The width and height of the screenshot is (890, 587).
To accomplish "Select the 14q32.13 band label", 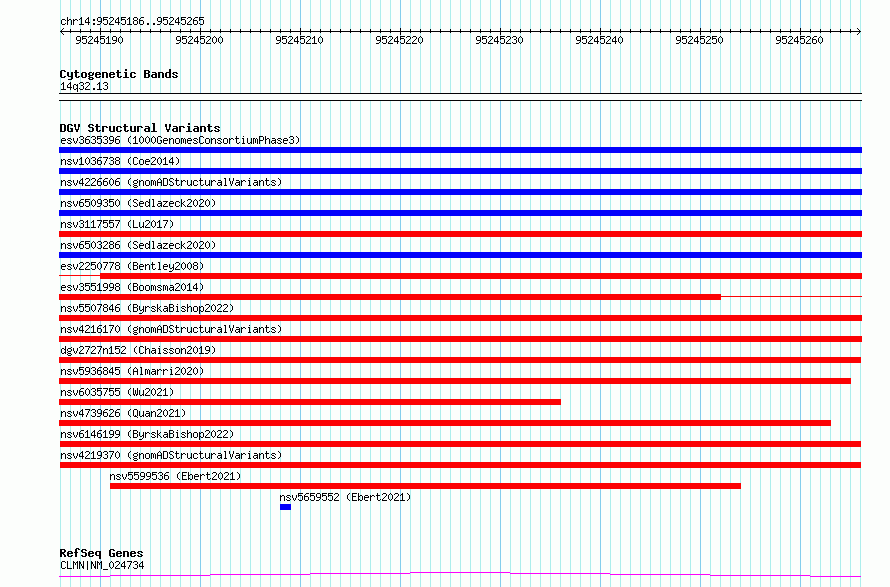I will click(x=84, y=86).
